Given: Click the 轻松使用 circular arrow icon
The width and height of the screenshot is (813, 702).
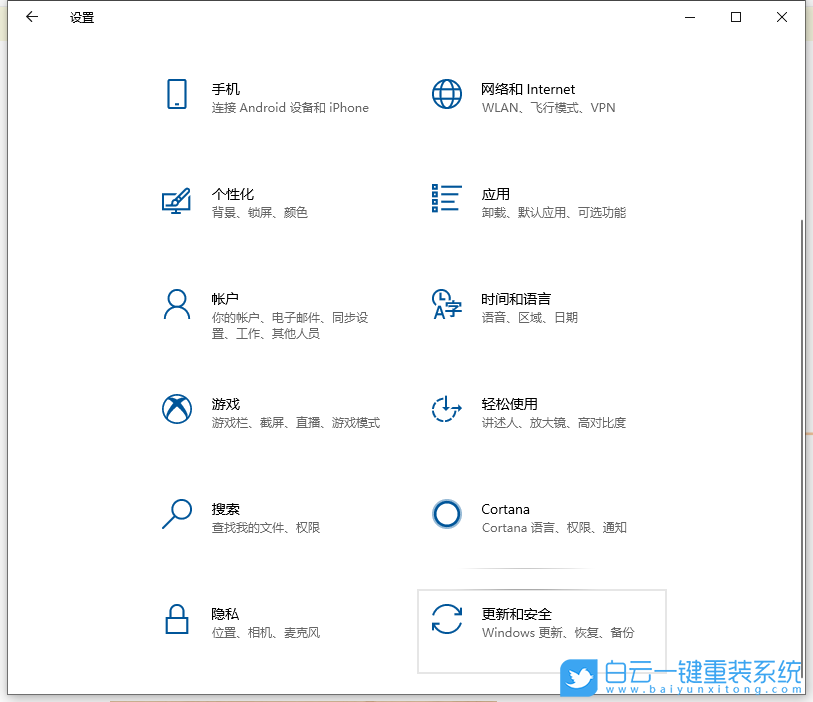Looking at the screenshot, I should pyautogui.click(x=446, y=409).
